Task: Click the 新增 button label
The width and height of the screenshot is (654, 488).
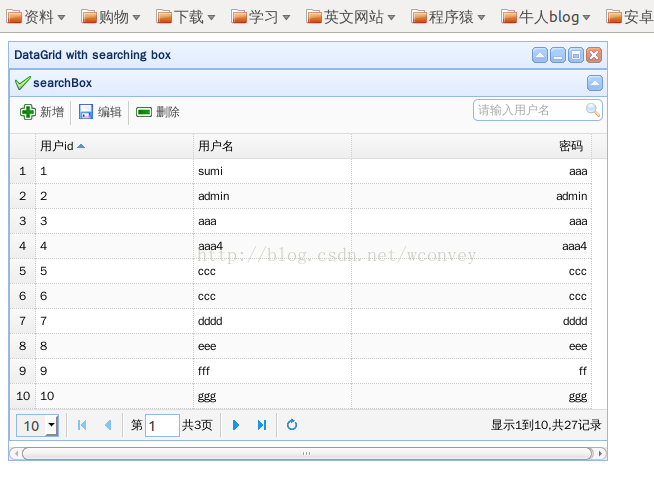Action: click(52, 112)
